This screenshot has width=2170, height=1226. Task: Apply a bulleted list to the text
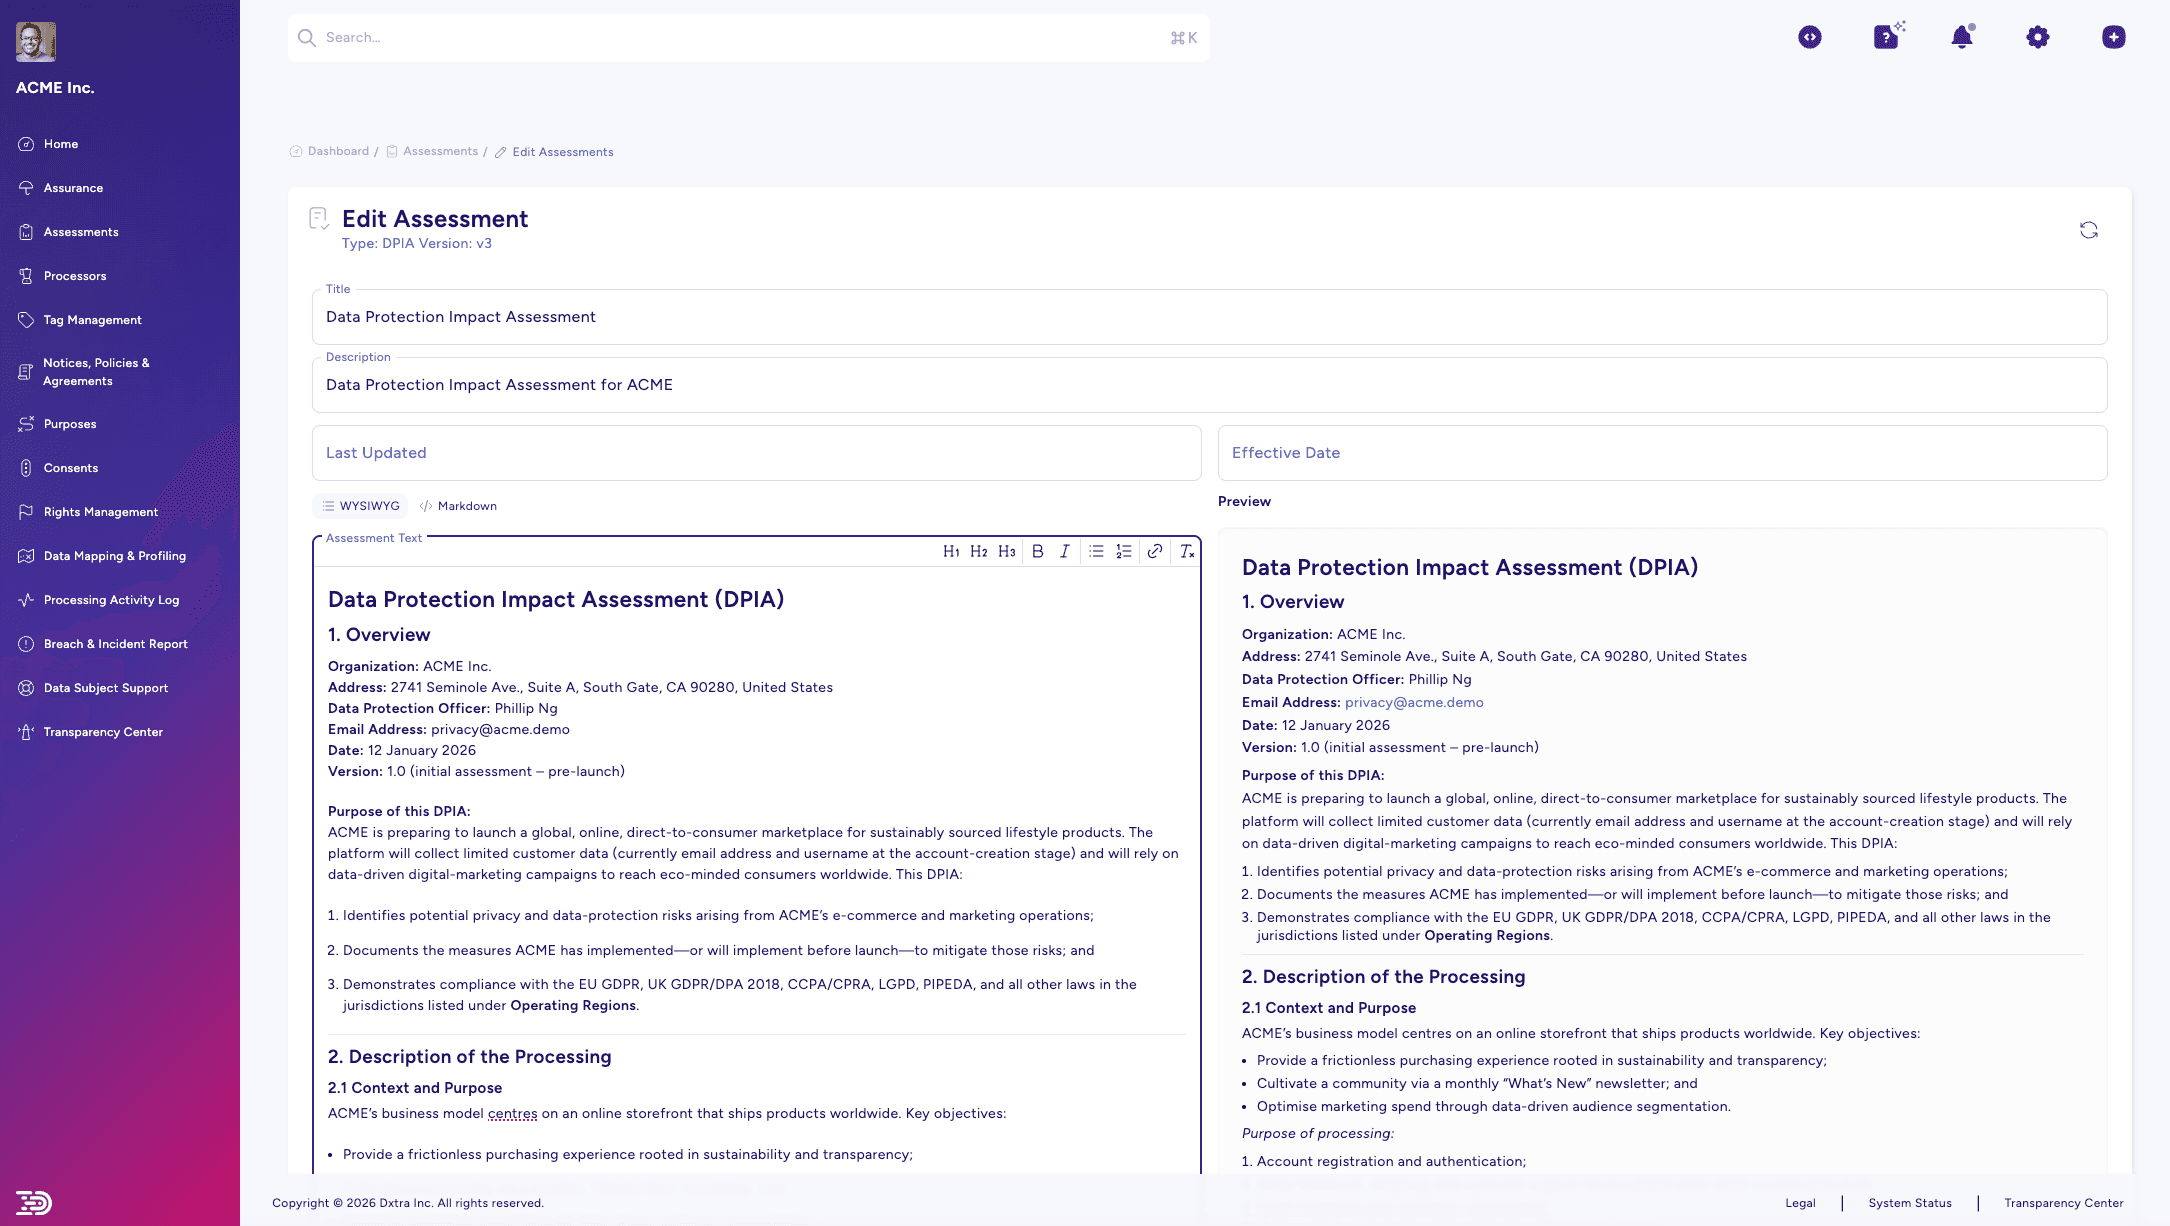coord(1095,551)
